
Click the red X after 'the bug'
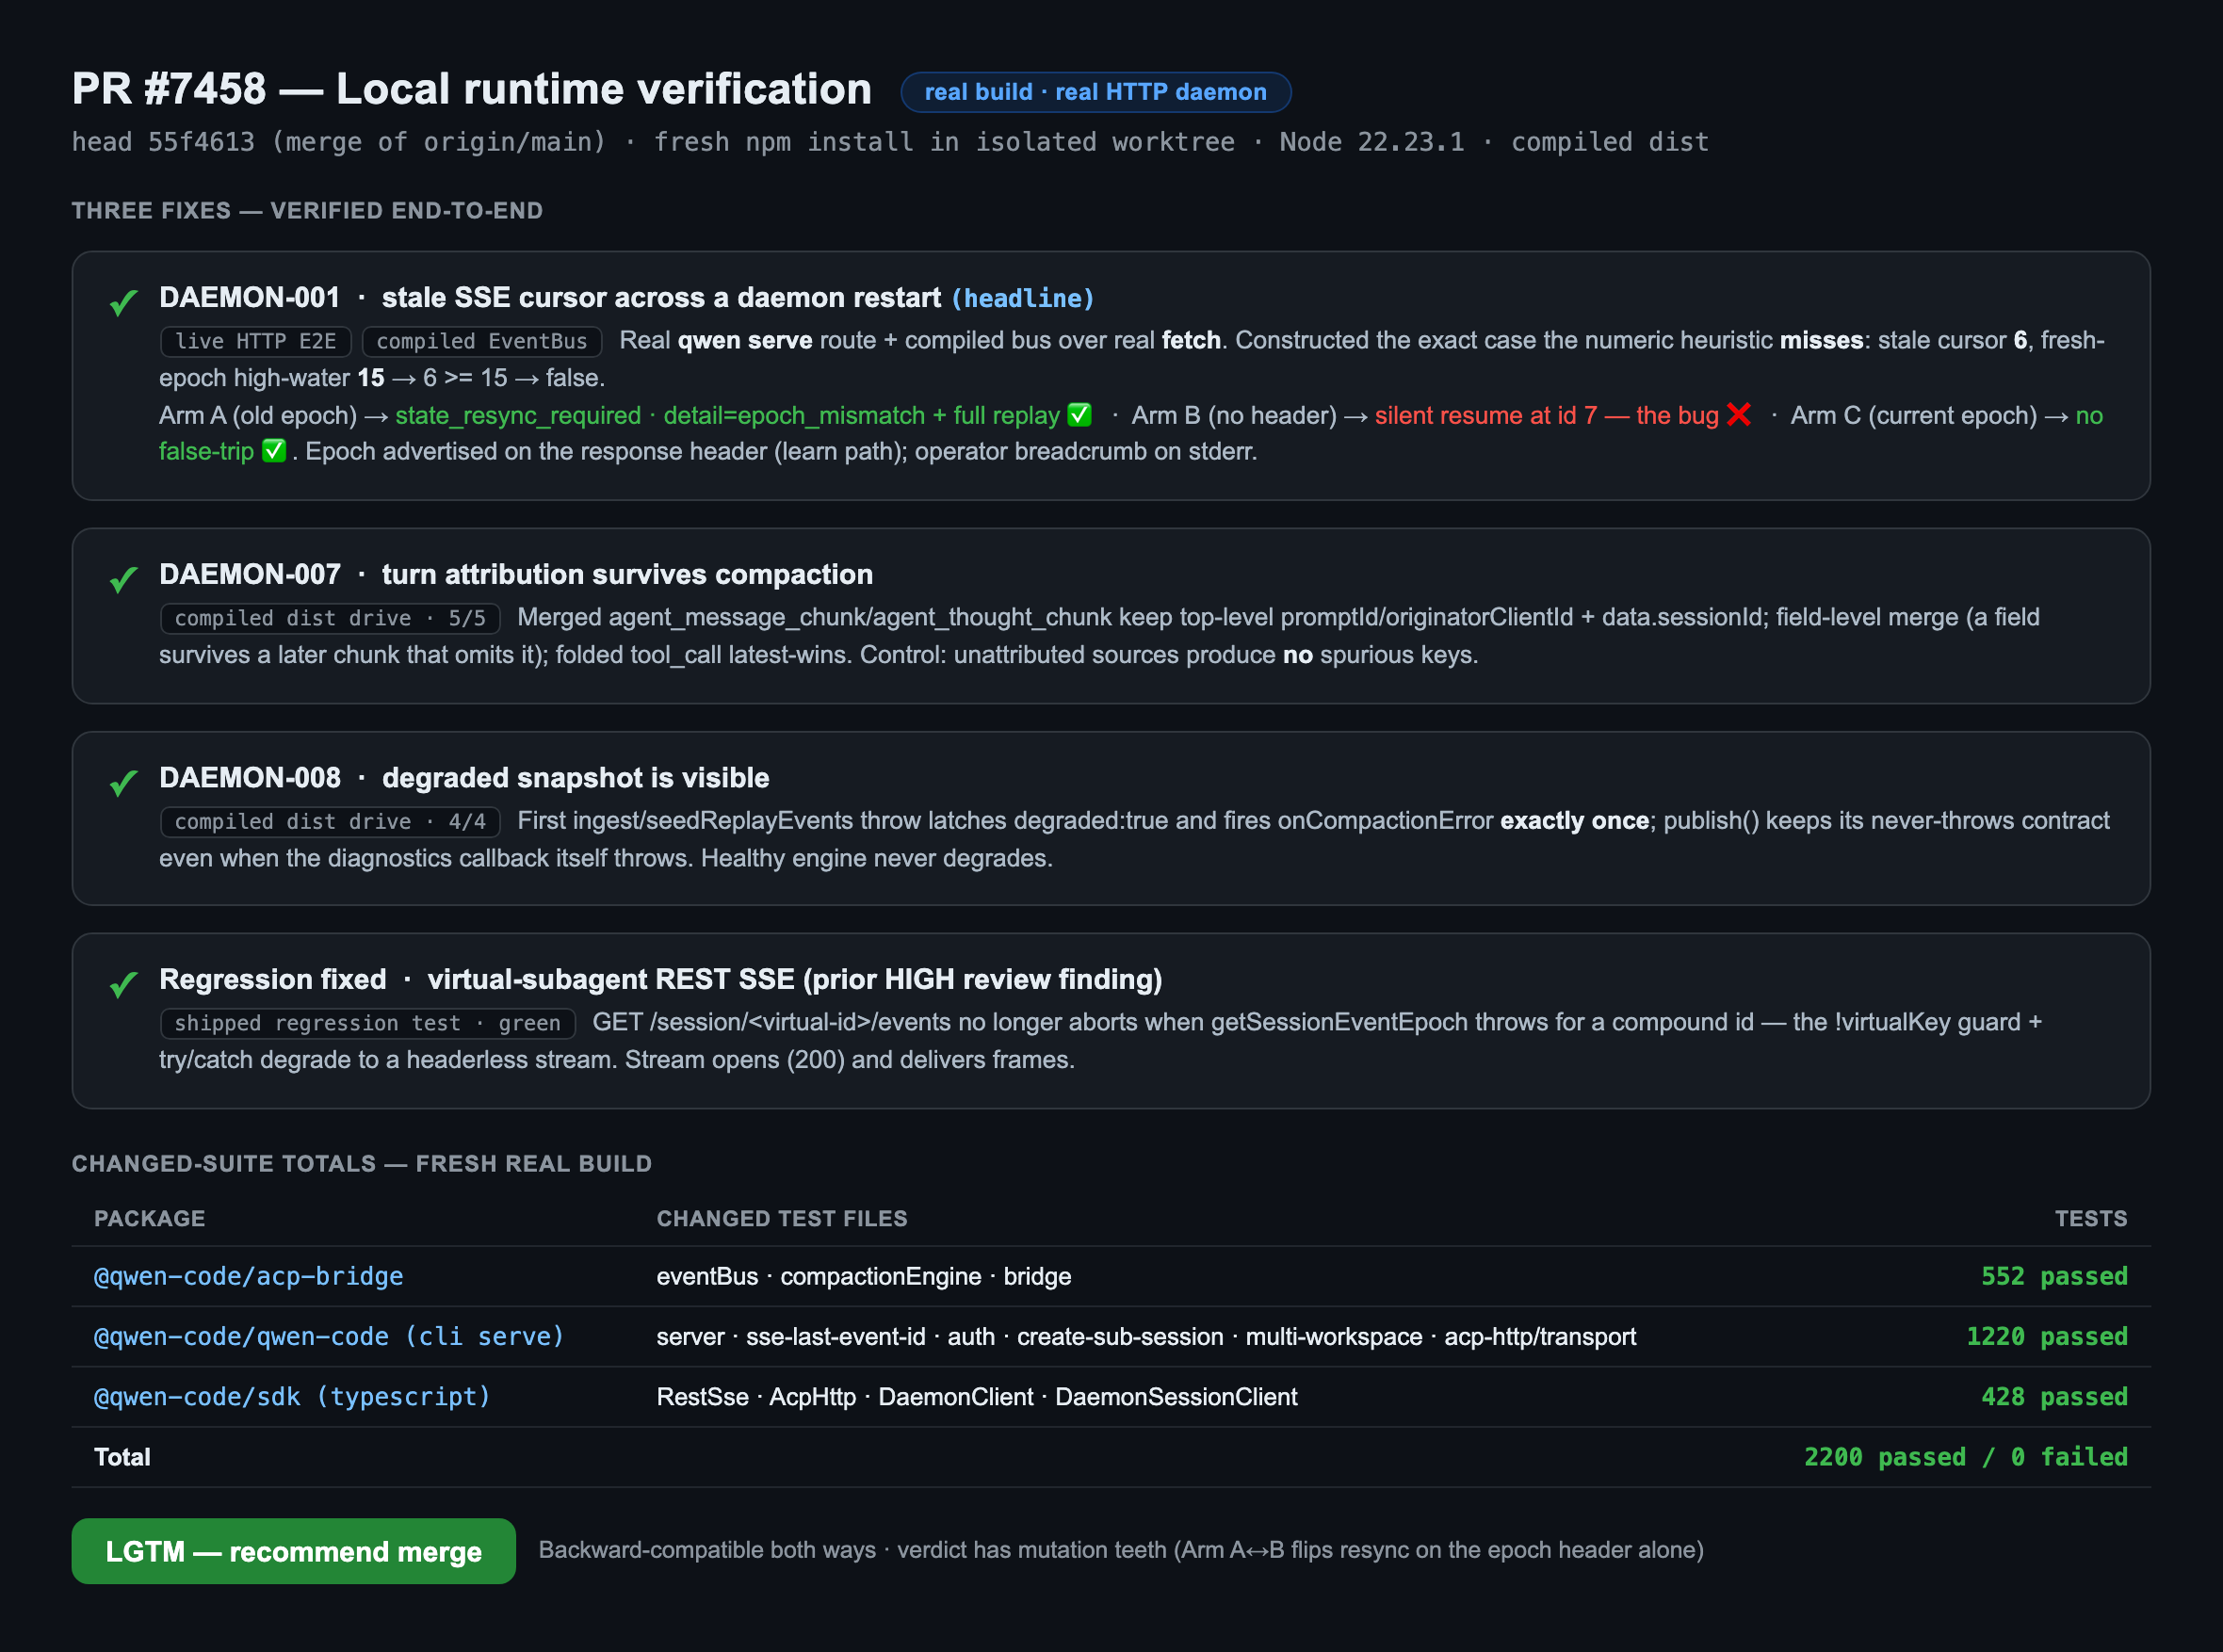pyautogui.click(x=1739, y=414)
